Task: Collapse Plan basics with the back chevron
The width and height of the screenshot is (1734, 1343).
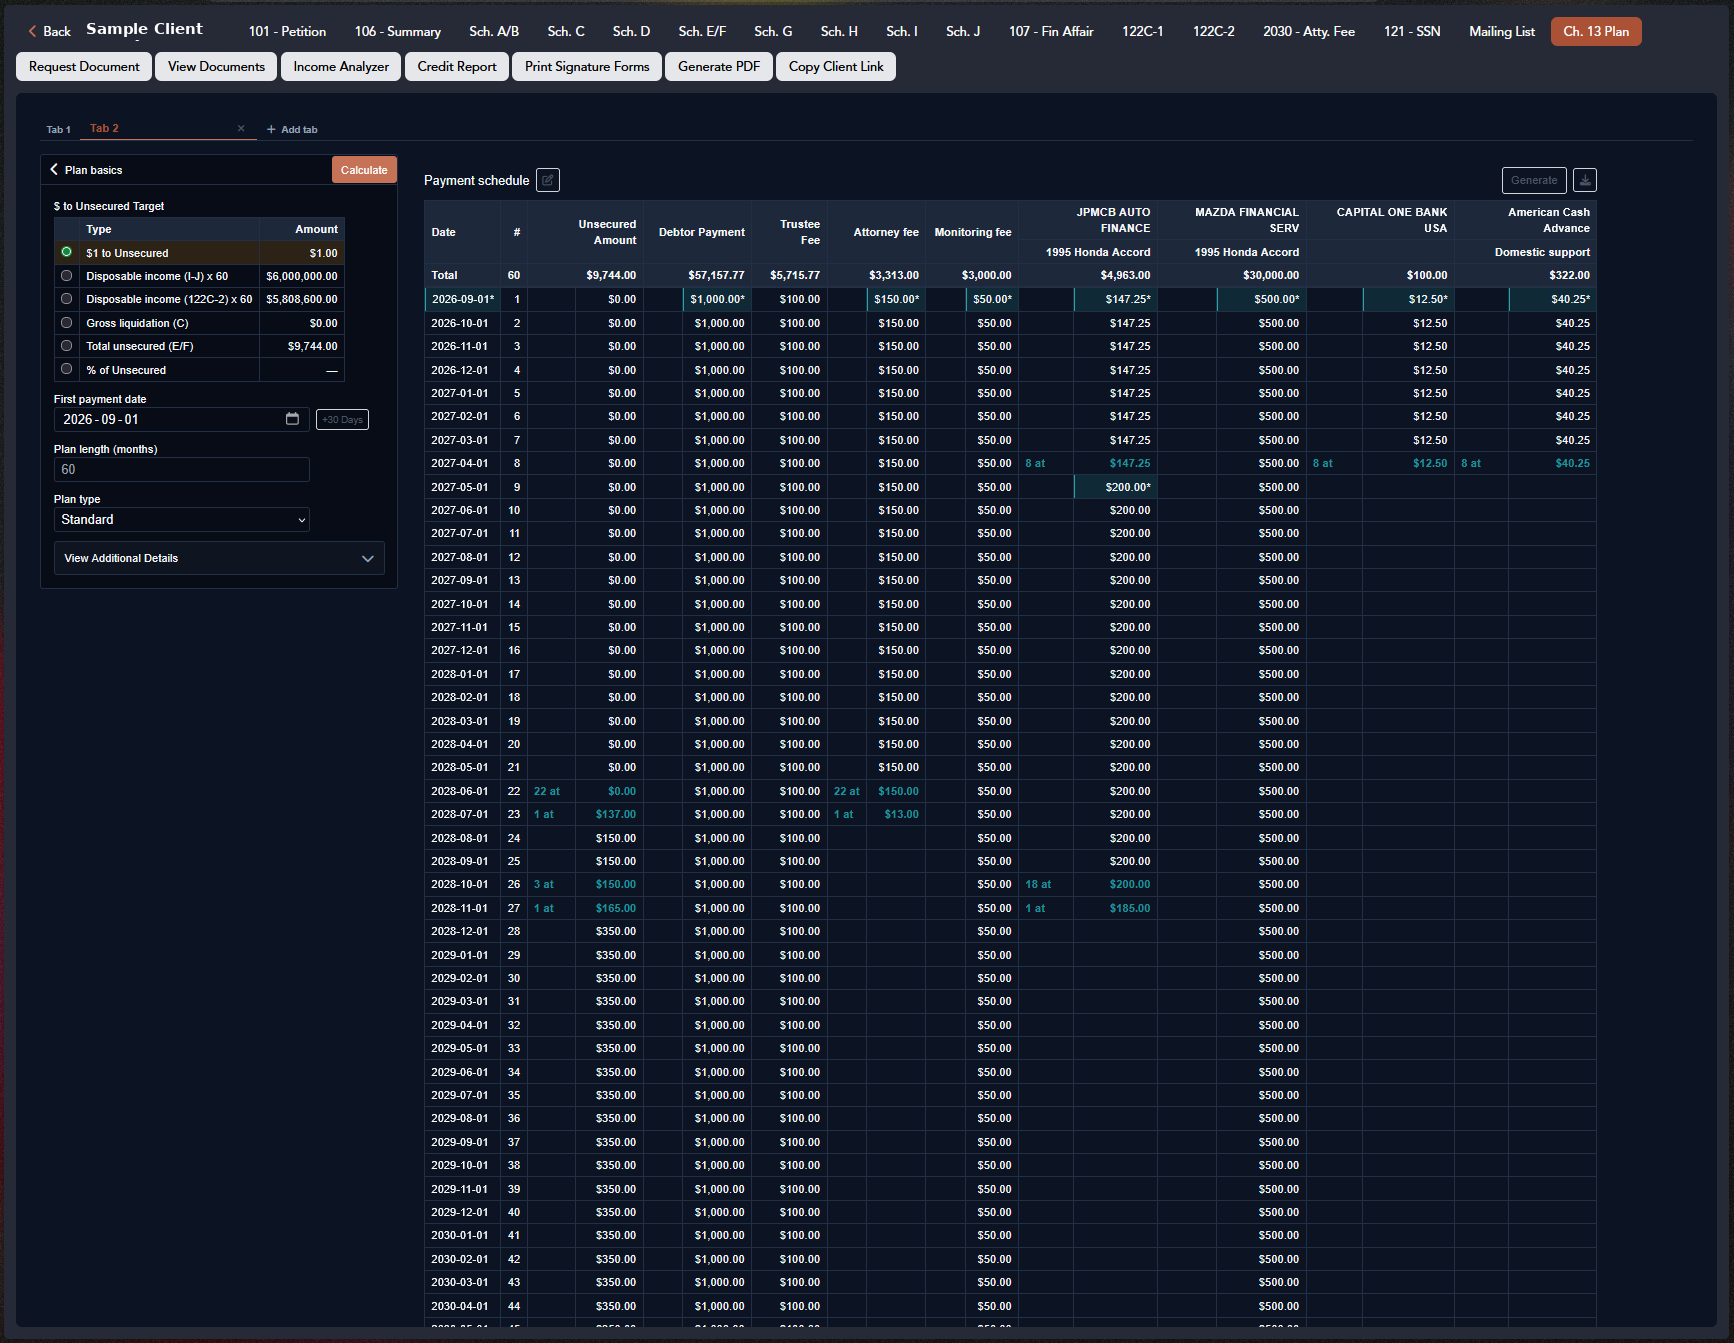Action: click(x=54, y=169)
